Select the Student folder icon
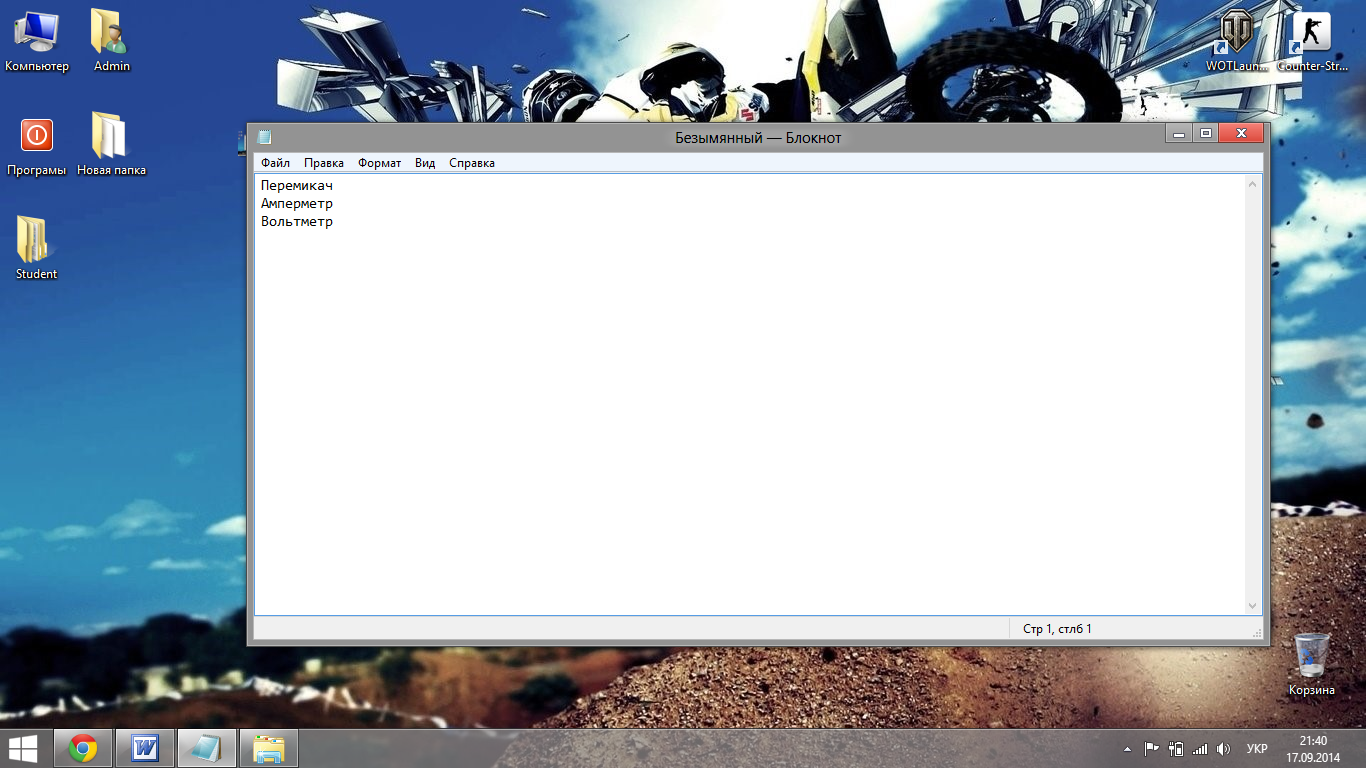Image resolution: width=1366 pixels, height=768 pixels. tap(37, 248)
